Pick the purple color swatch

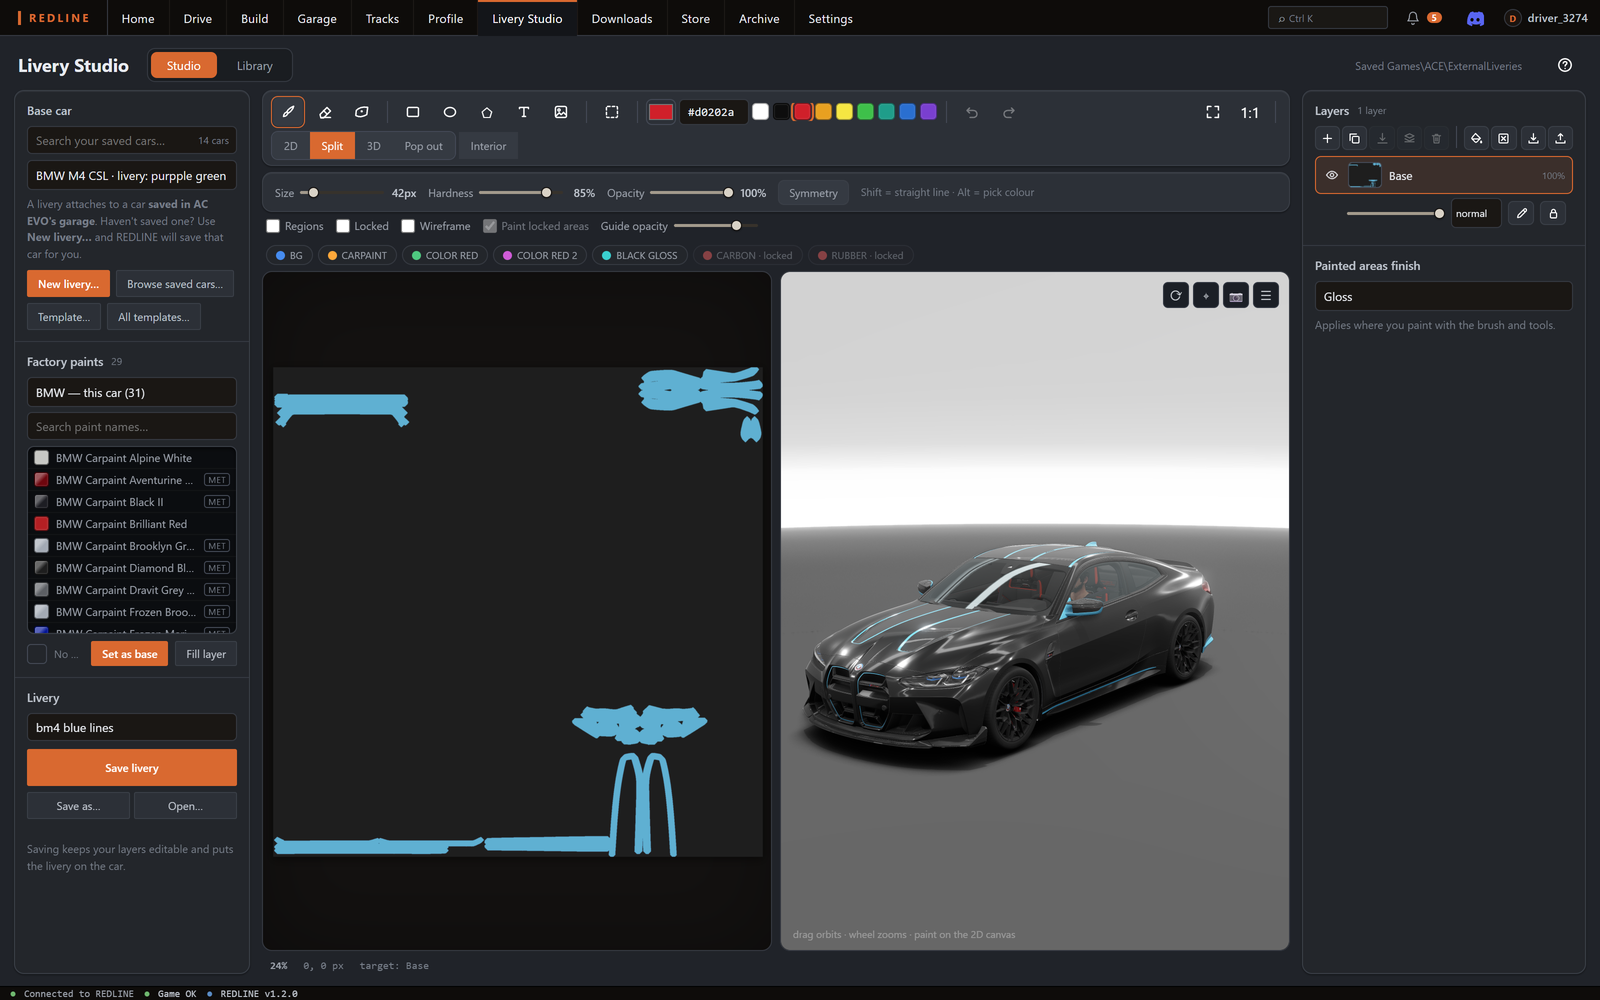(x=928, y=112)
